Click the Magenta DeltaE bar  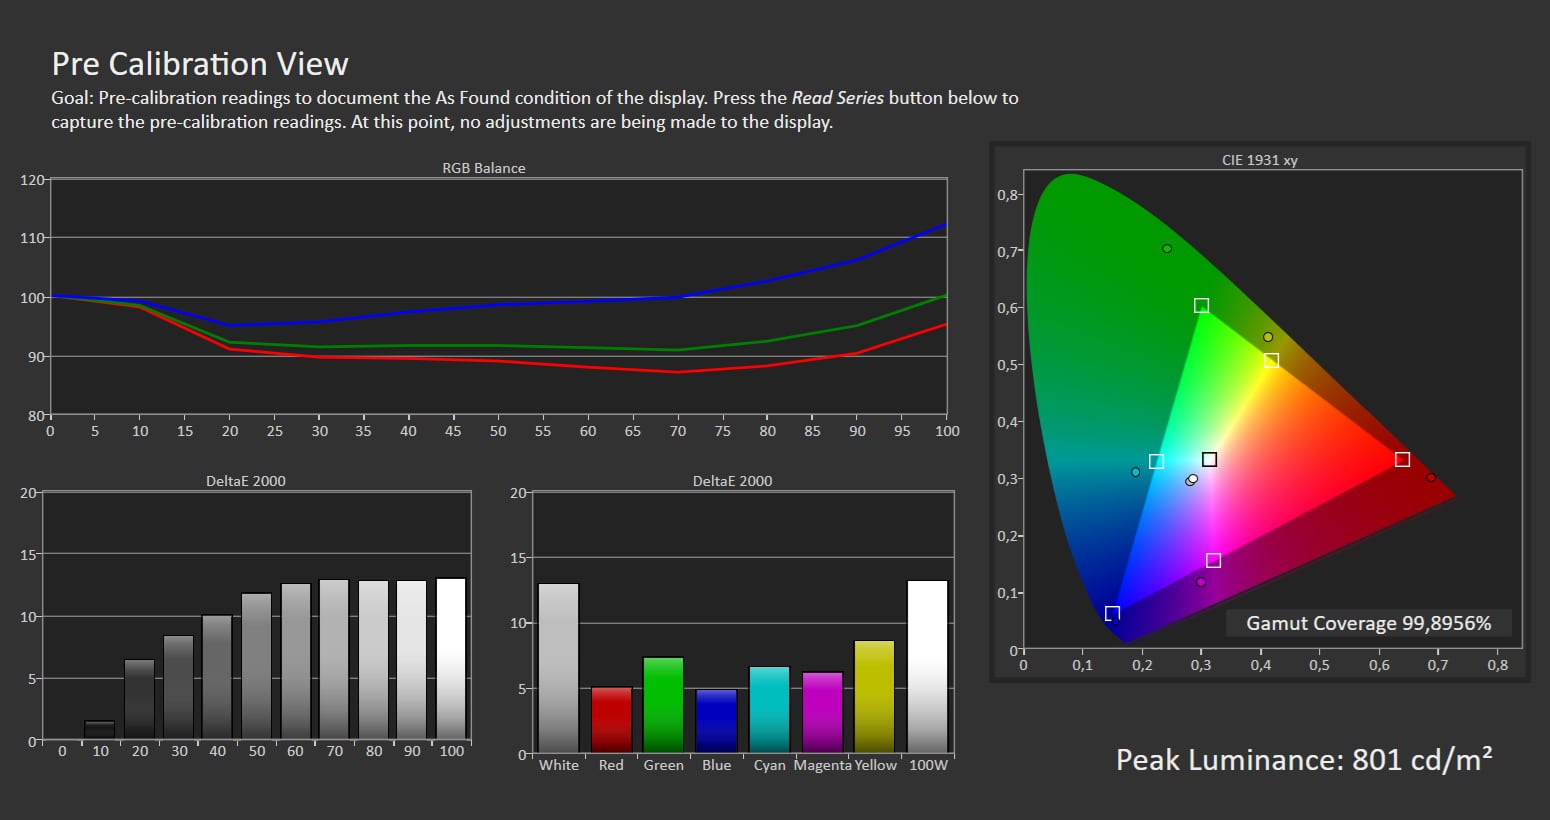(x=822, y=712)
